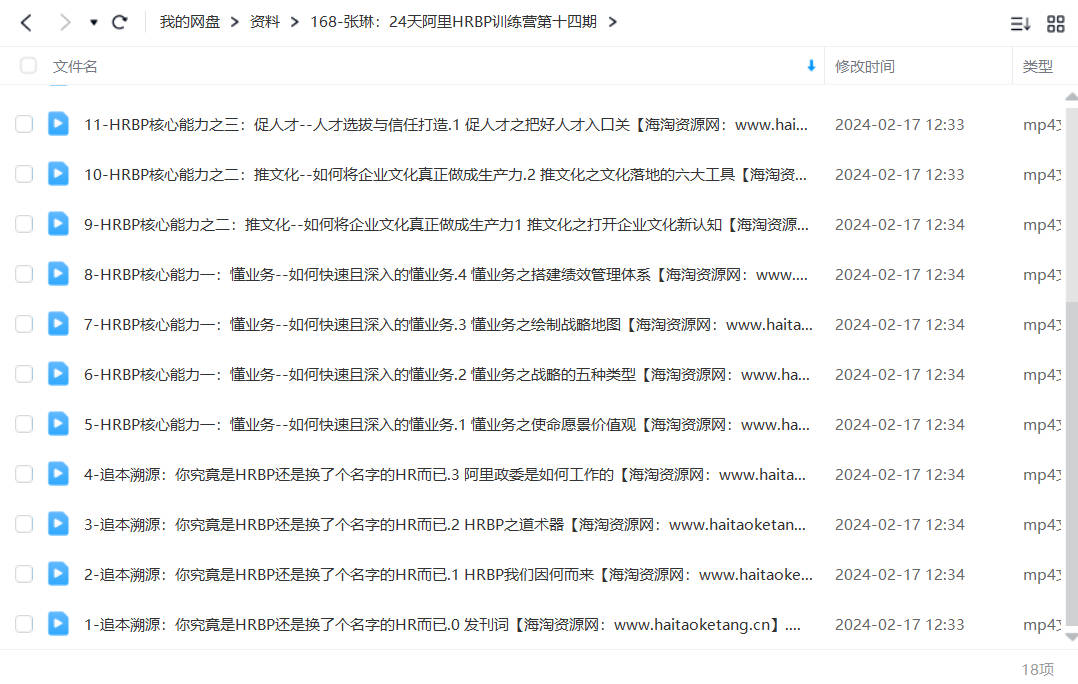Open the sort order menu icon

tap(1020, 24)
